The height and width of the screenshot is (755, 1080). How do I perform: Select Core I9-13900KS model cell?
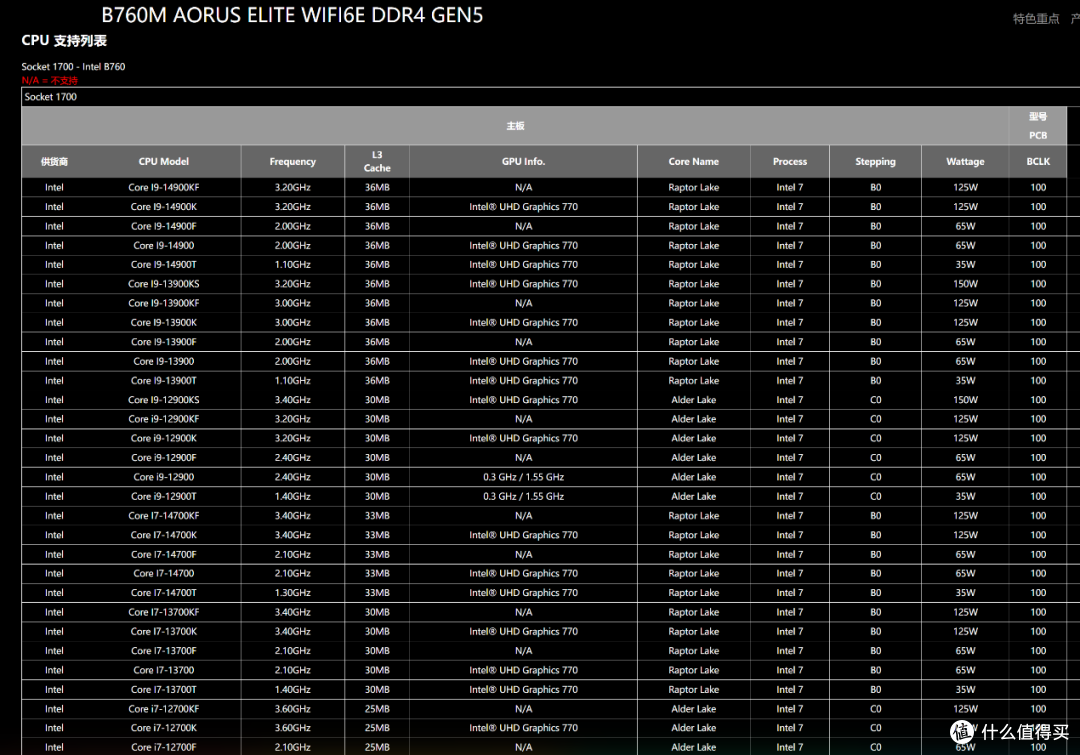coord(163,284)
